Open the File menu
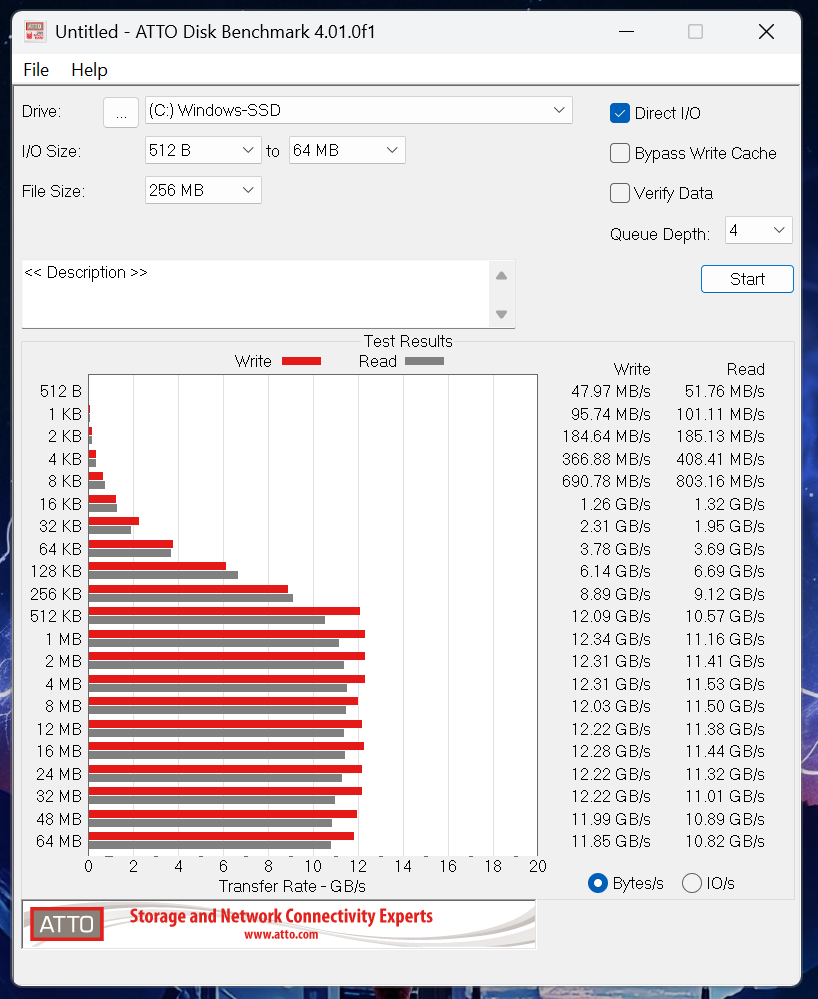This screenshot has height=999, width=818. [x=36, y=70]
